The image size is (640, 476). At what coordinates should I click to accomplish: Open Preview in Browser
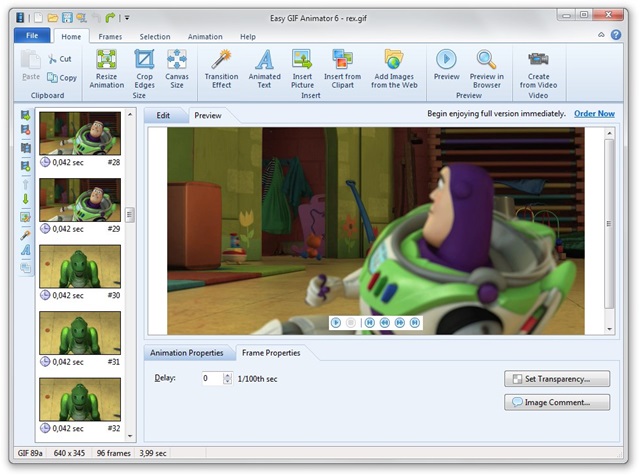(487, 69)
